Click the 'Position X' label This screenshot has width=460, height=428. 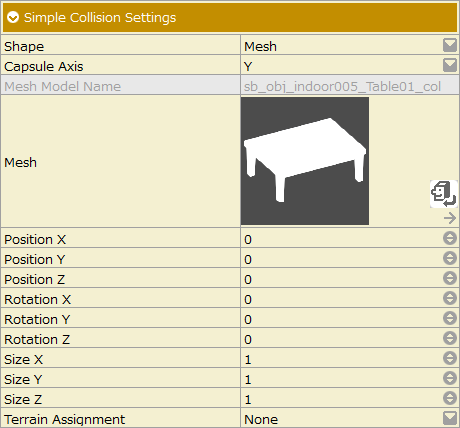tap(35, 239)
